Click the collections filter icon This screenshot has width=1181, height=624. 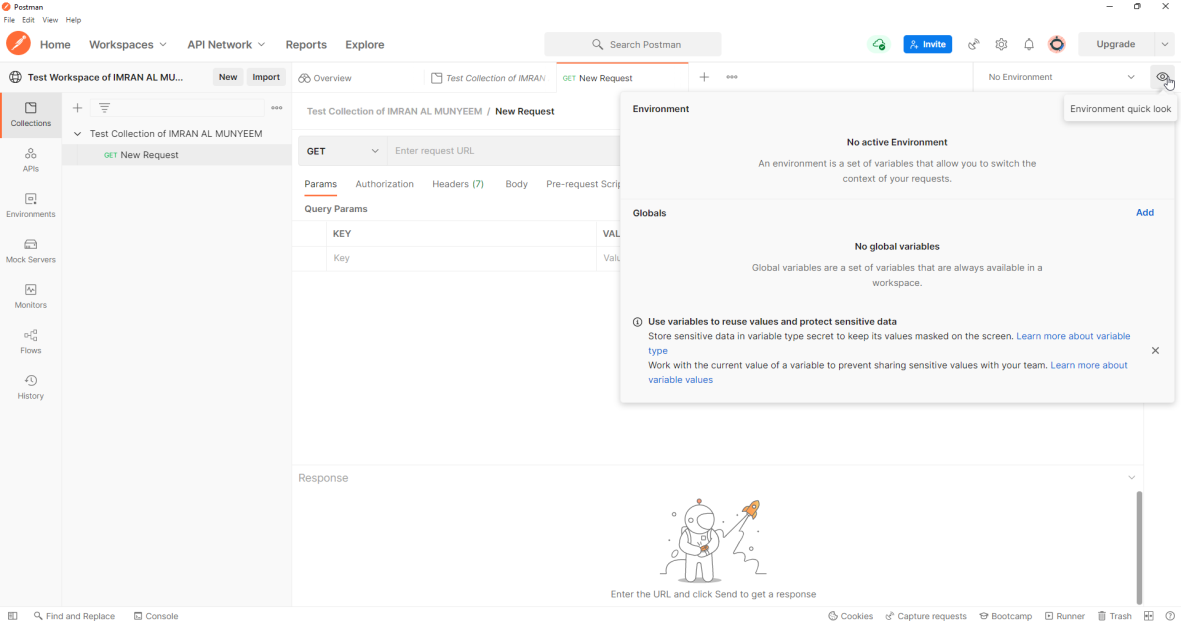pos(105,108)
